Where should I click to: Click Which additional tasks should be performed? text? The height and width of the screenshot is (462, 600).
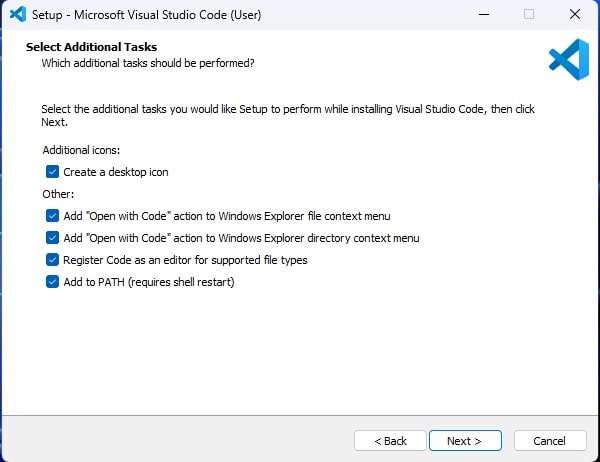pos(148,63)
